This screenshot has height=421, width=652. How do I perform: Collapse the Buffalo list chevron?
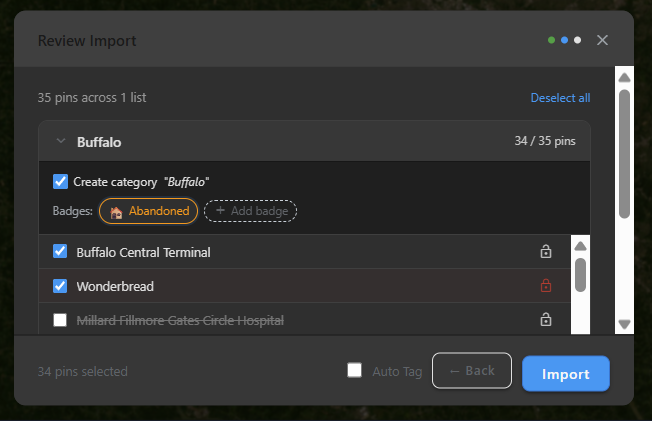[x=61, y=141]
